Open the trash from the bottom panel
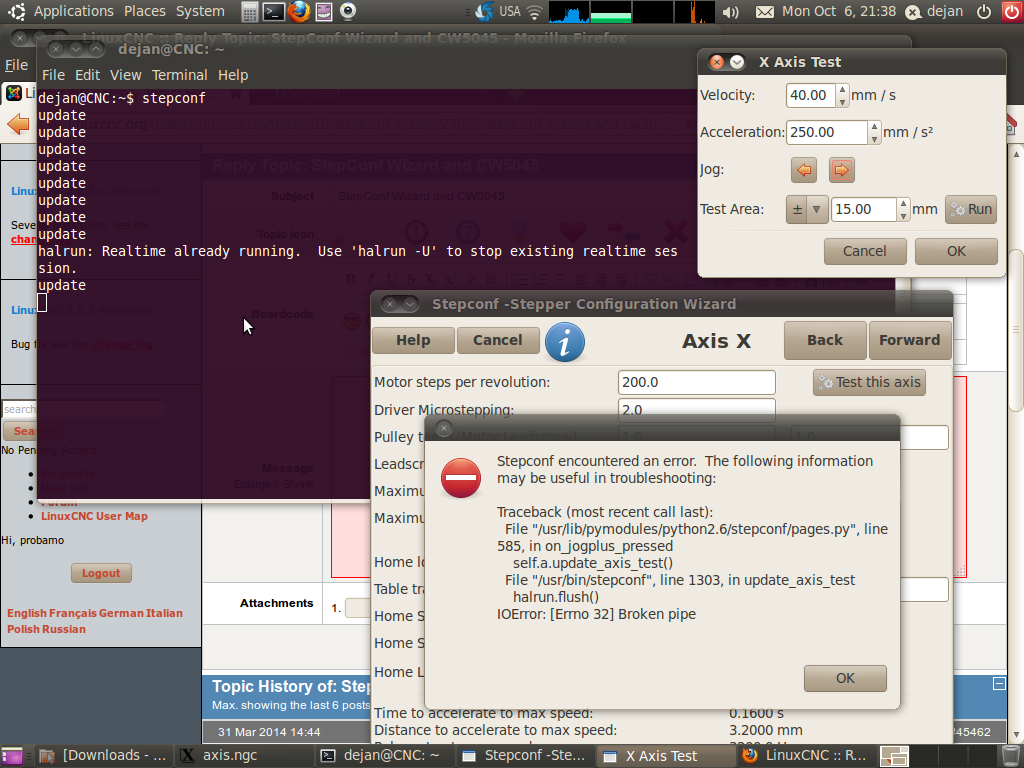This screenshot has width=1024, height=768. [x=1010, y=756]
